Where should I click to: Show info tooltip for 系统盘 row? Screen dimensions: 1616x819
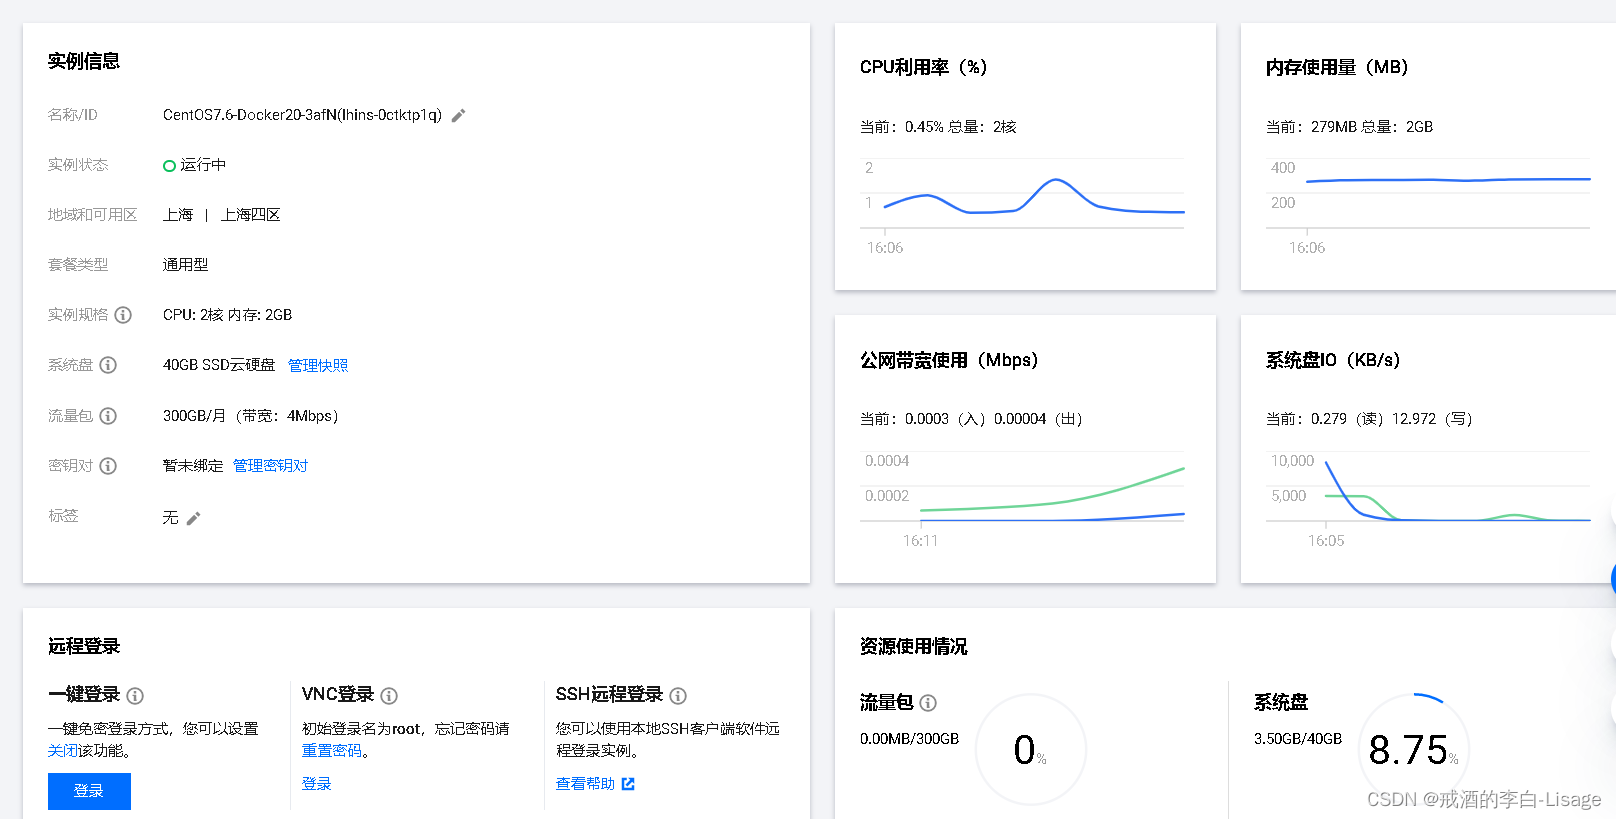click(x=108, y=365)
